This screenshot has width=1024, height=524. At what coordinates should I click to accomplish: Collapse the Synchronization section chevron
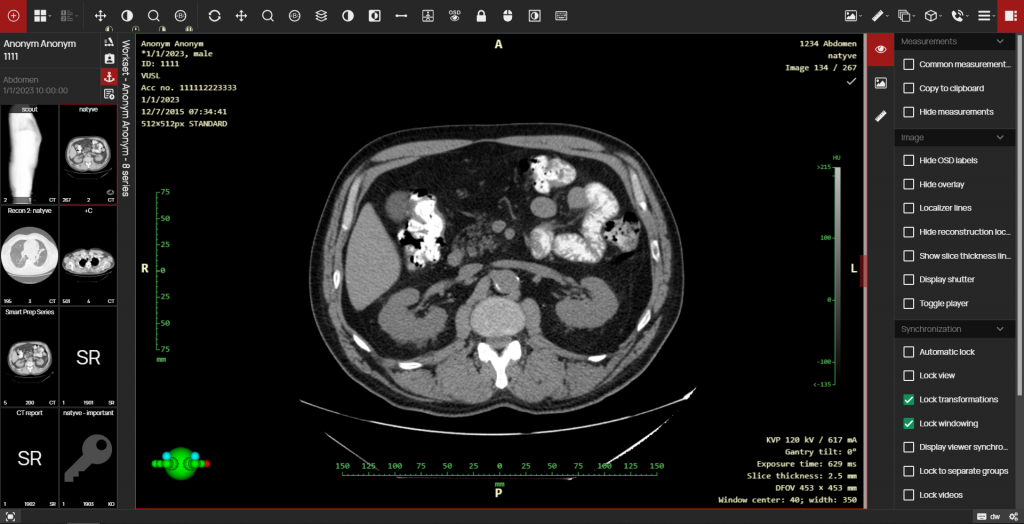pyautogui.click(x=1000, y=329)
